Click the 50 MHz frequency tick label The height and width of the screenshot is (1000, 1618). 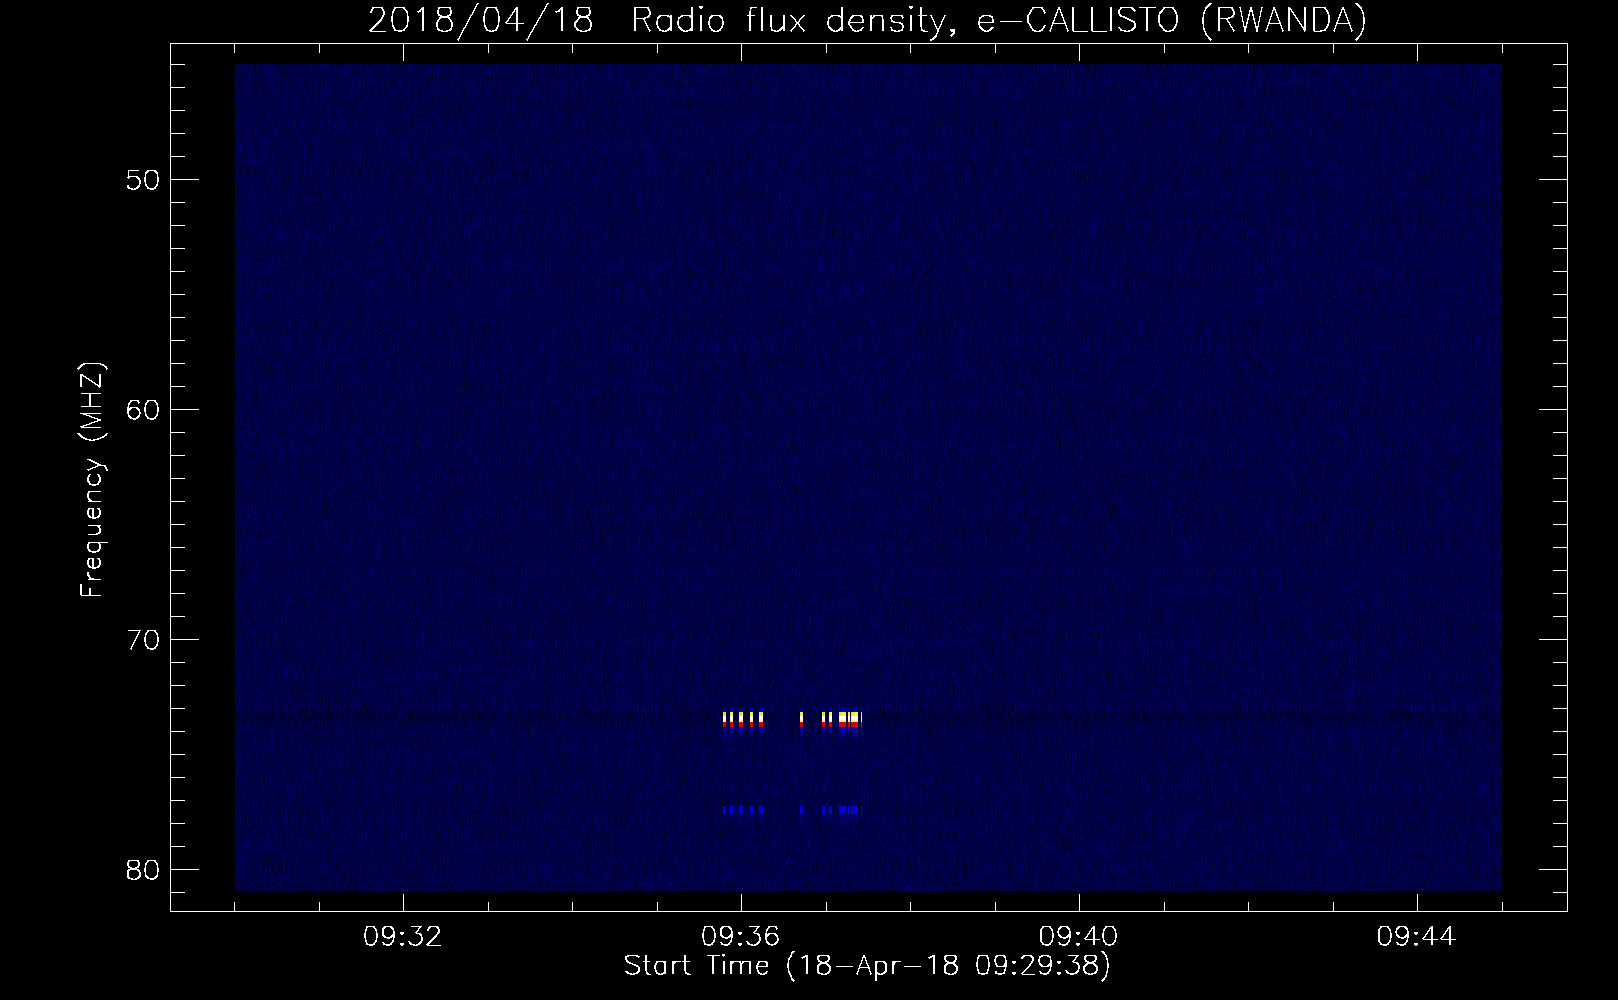coord(142,179)
